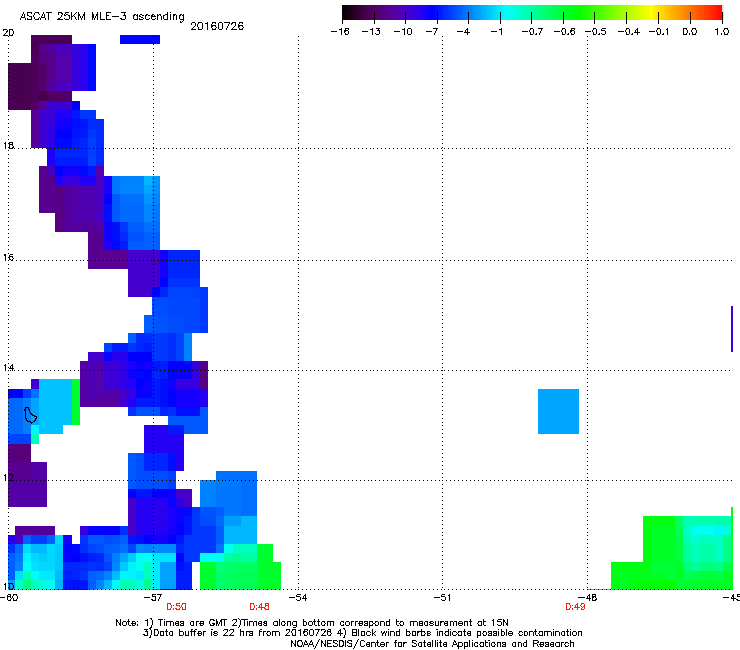The width and height of the screenshot is (740, 650).
Task: Click the small blue bar at the top near longitude -57
Action: coord(140,39)
